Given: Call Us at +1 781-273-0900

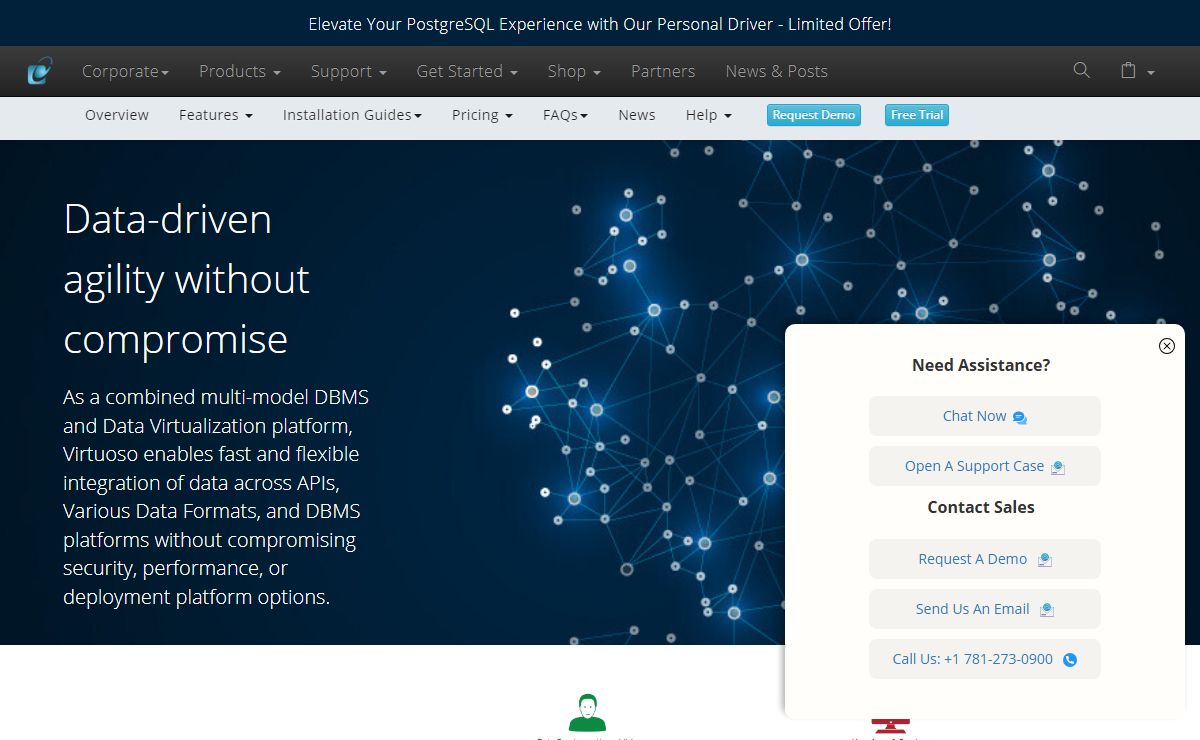Looking at the screenshot, I should 984,659.
